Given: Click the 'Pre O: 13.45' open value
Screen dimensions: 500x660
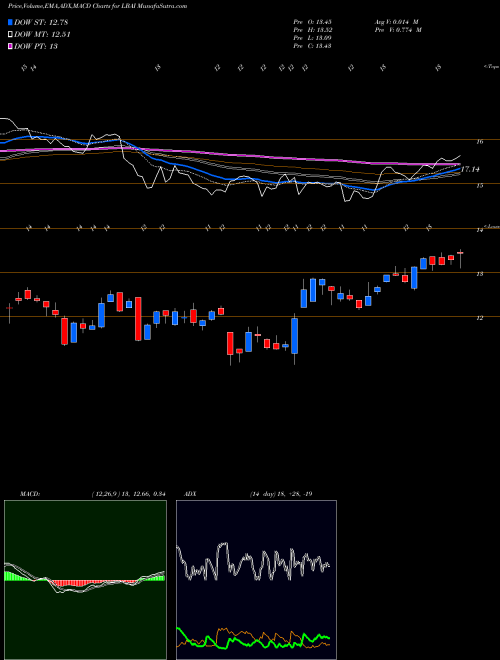Looking at the screenshot, I should pos(312,22).
